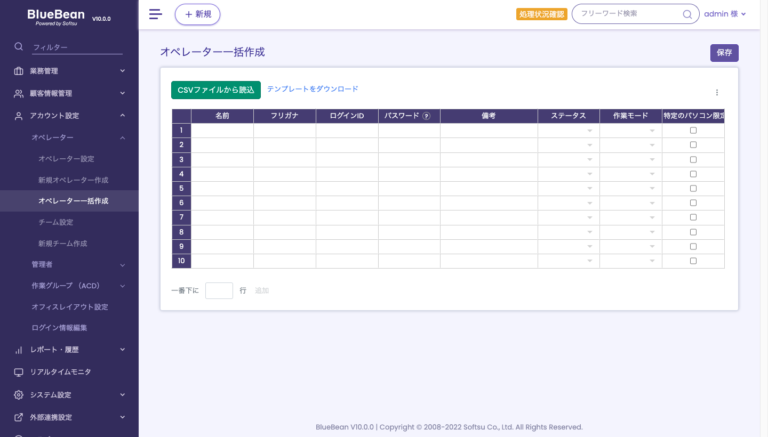This screenshot has width=768, height=437.
Task: Click the row count input field
Action: pos(219,290)
